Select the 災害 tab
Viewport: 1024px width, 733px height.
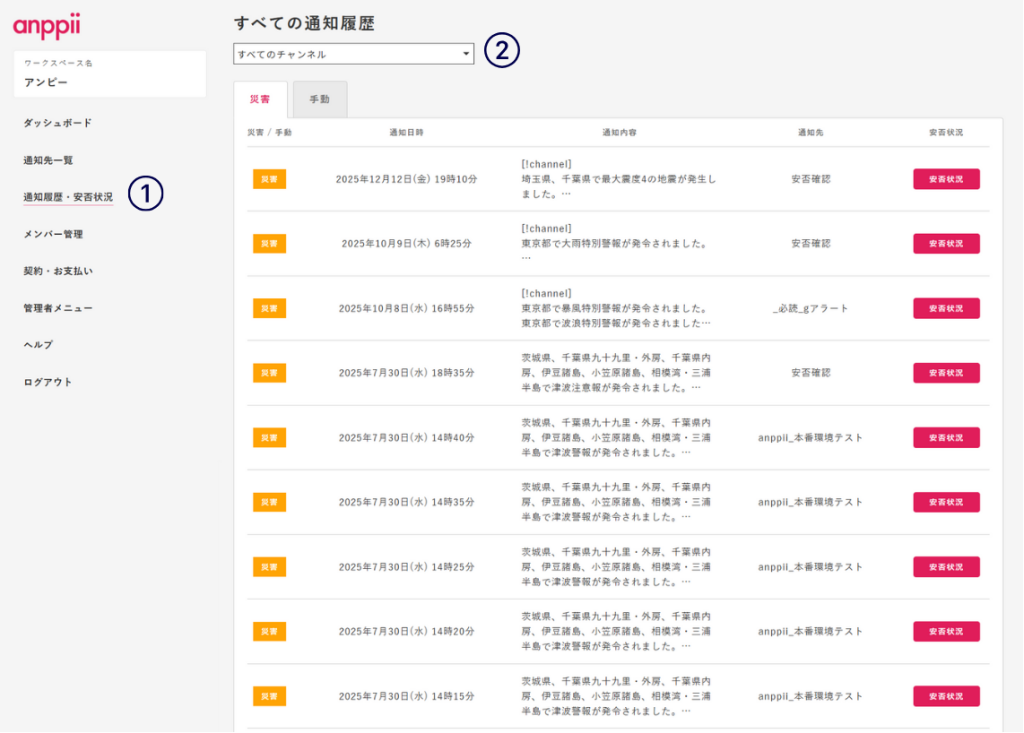260,100
